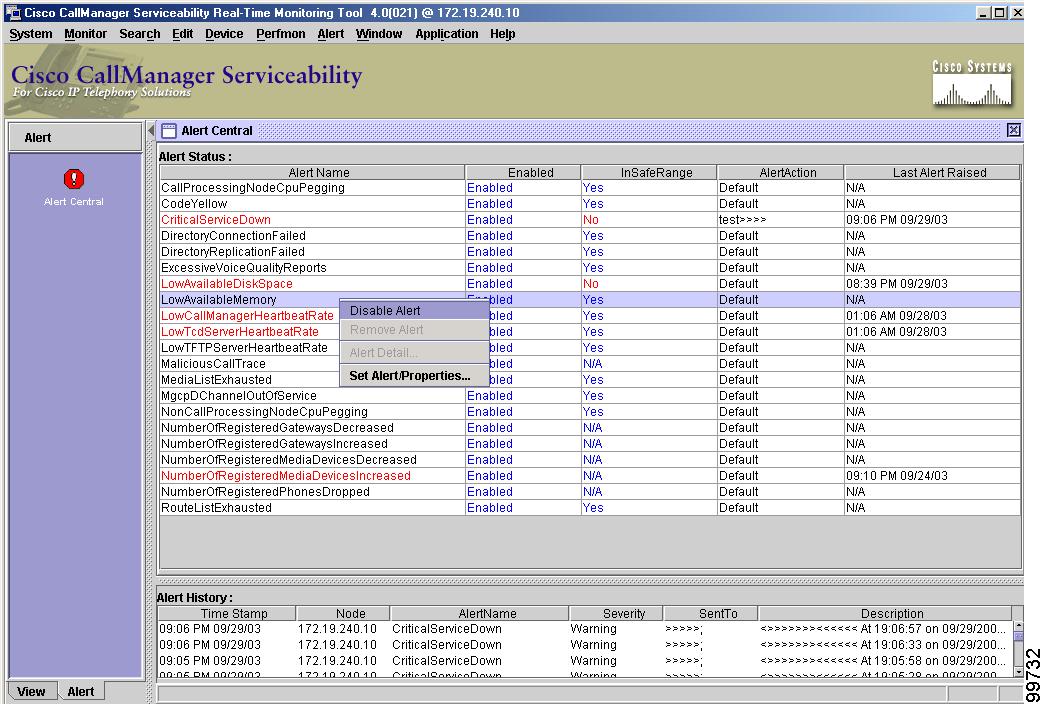Click the Cisco Systems logo

tap(971, 83)
